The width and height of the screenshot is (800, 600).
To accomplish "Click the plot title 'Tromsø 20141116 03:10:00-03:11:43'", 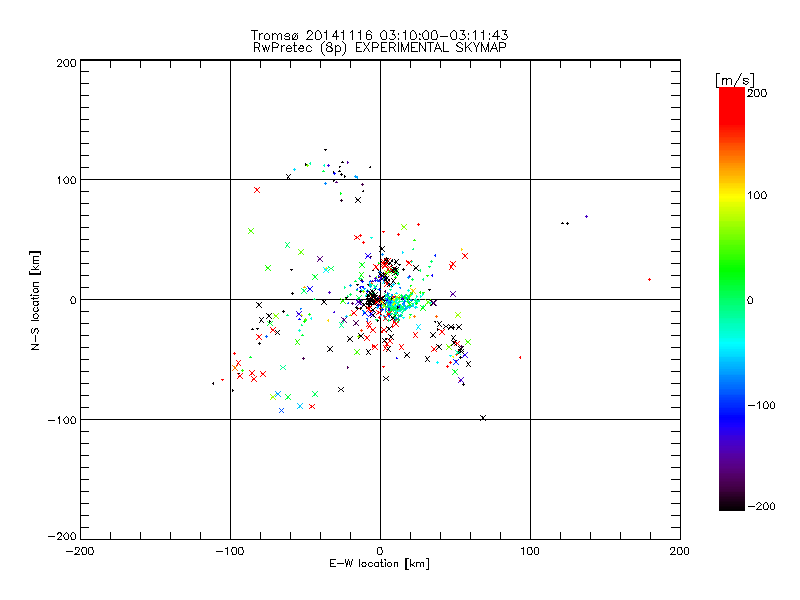I will pyautogui.click(x=379, y=35).
